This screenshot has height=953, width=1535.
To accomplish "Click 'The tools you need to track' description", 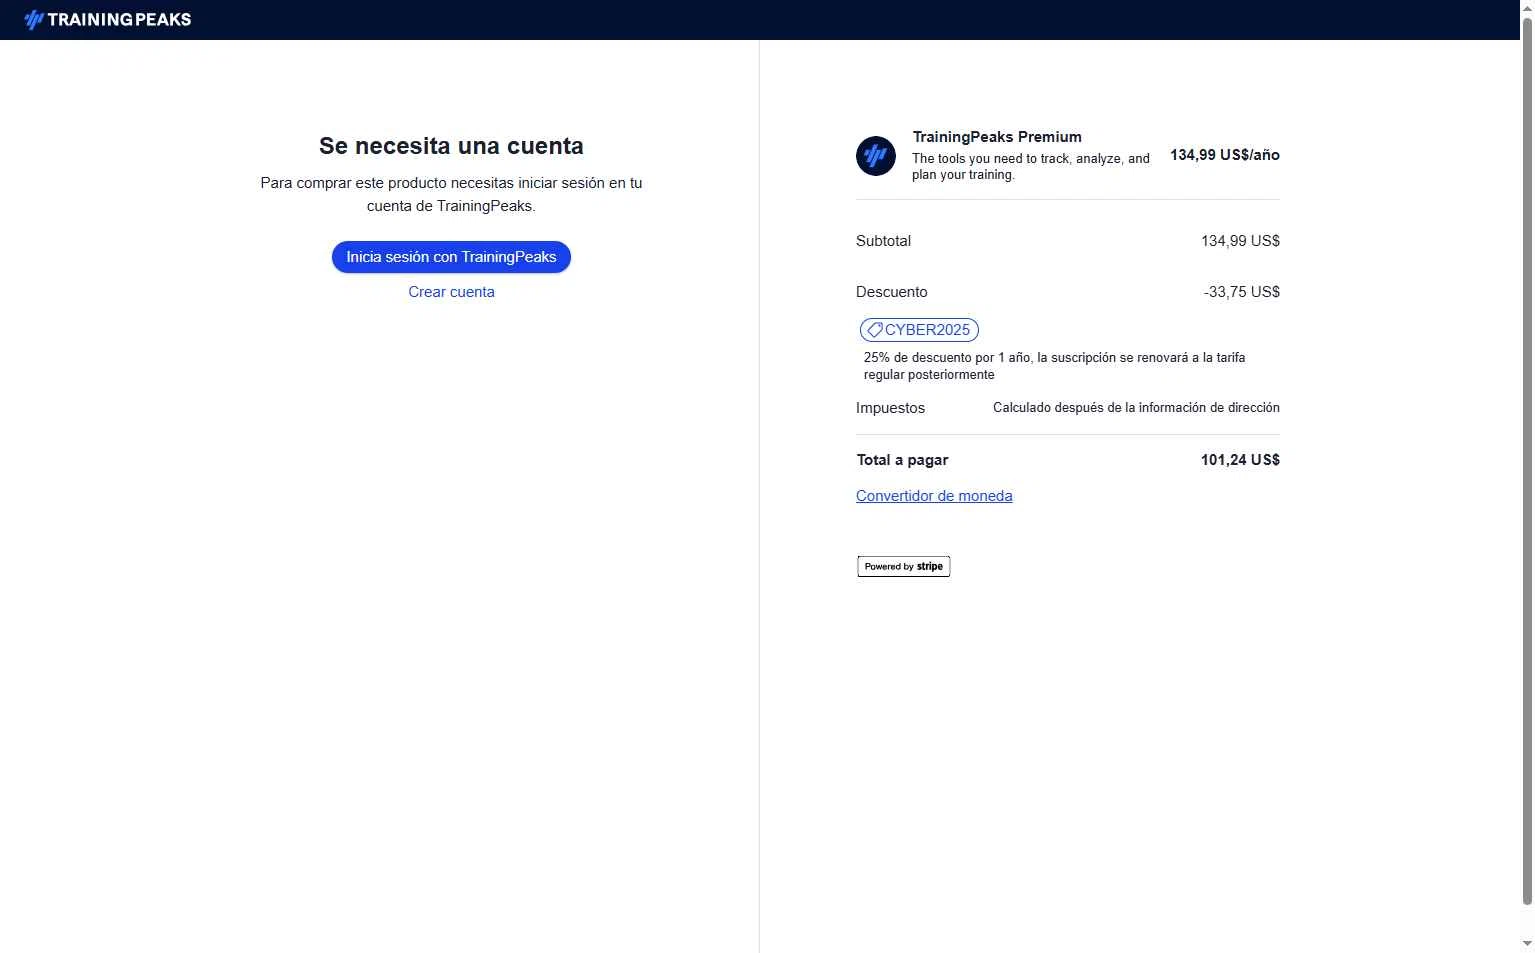I will (x=1030, y=166).
